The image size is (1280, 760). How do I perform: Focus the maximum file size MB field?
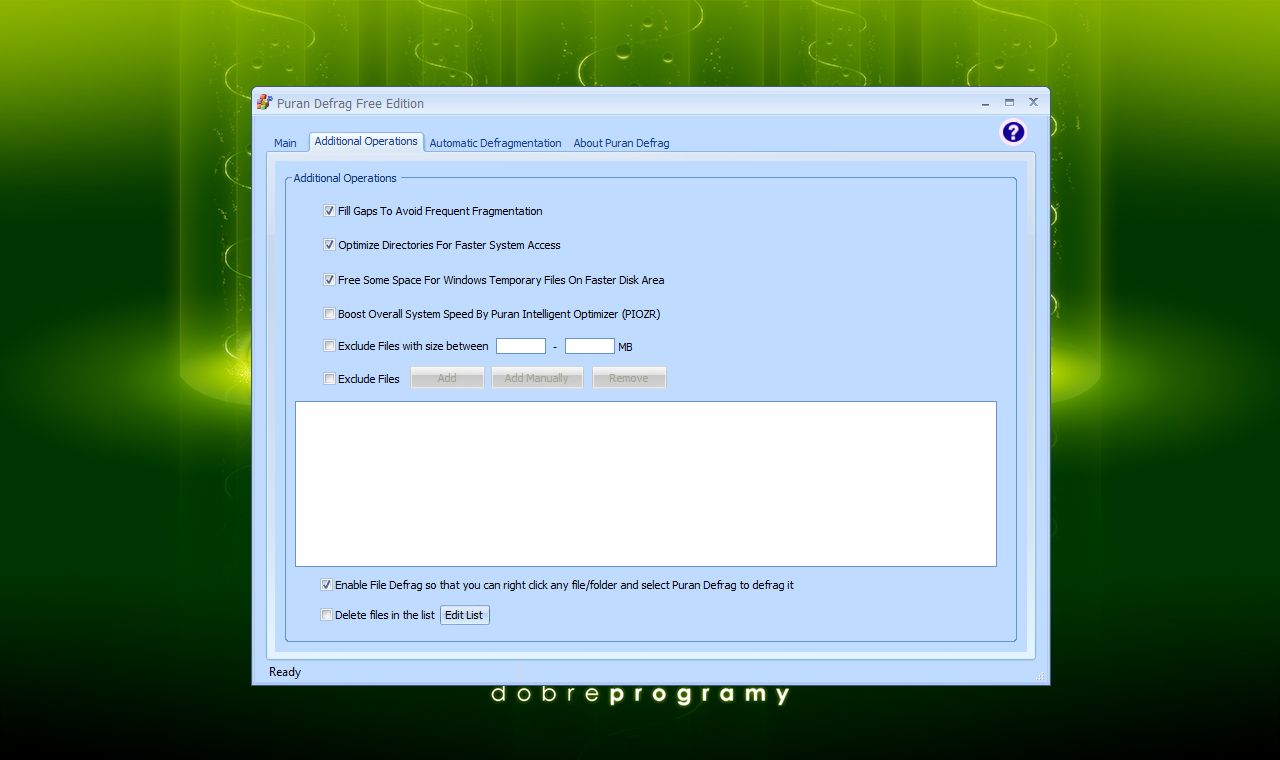pos(590,346)
